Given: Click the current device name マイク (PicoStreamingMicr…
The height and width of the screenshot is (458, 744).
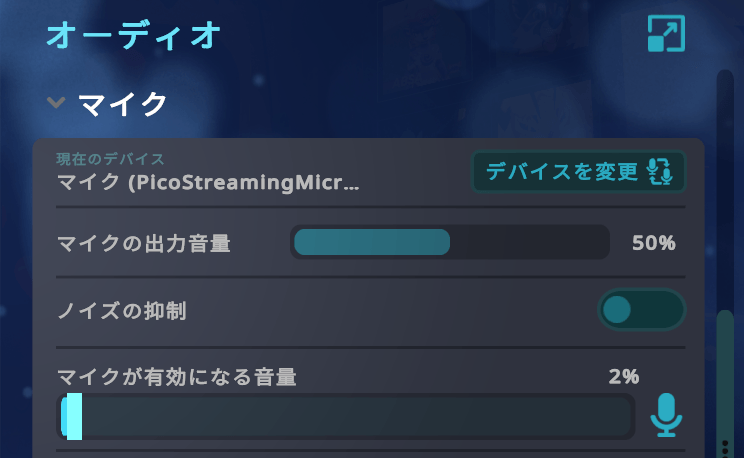Looking at the screenshot, I should [208, 184].
